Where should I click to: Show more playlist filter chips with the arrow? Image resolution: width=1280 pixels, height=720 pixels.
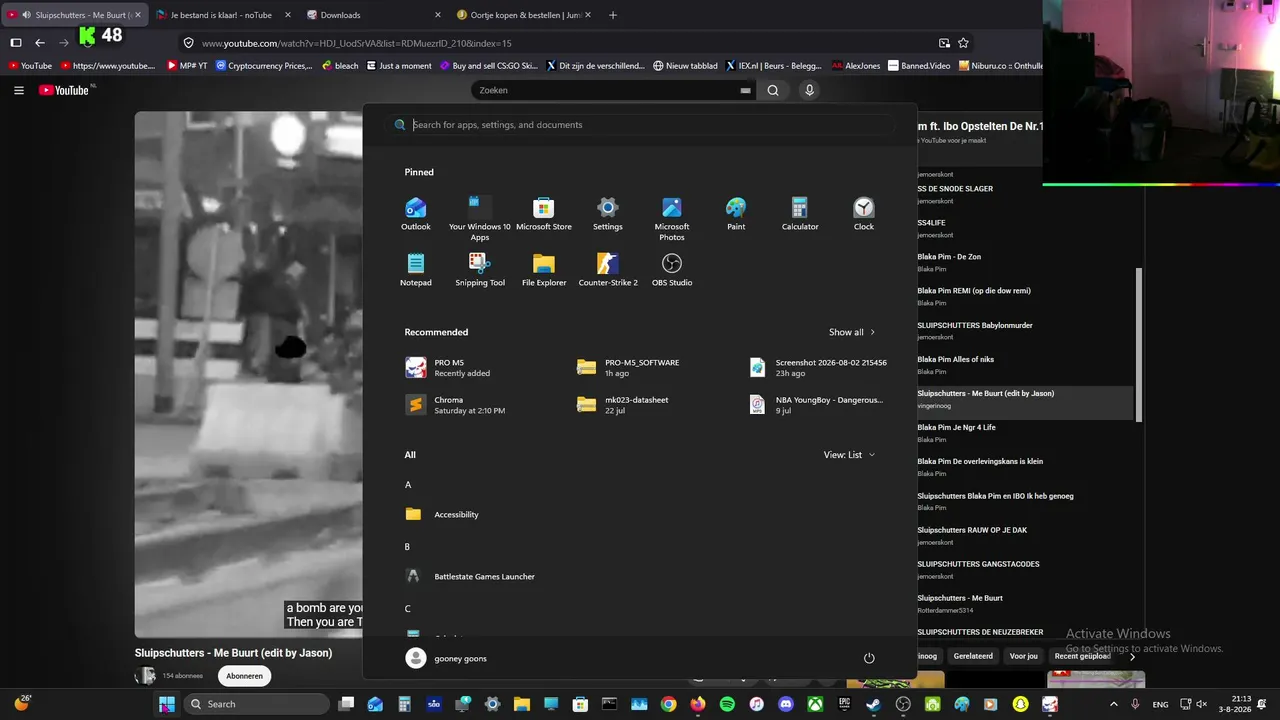click(x=1132, y=657)
